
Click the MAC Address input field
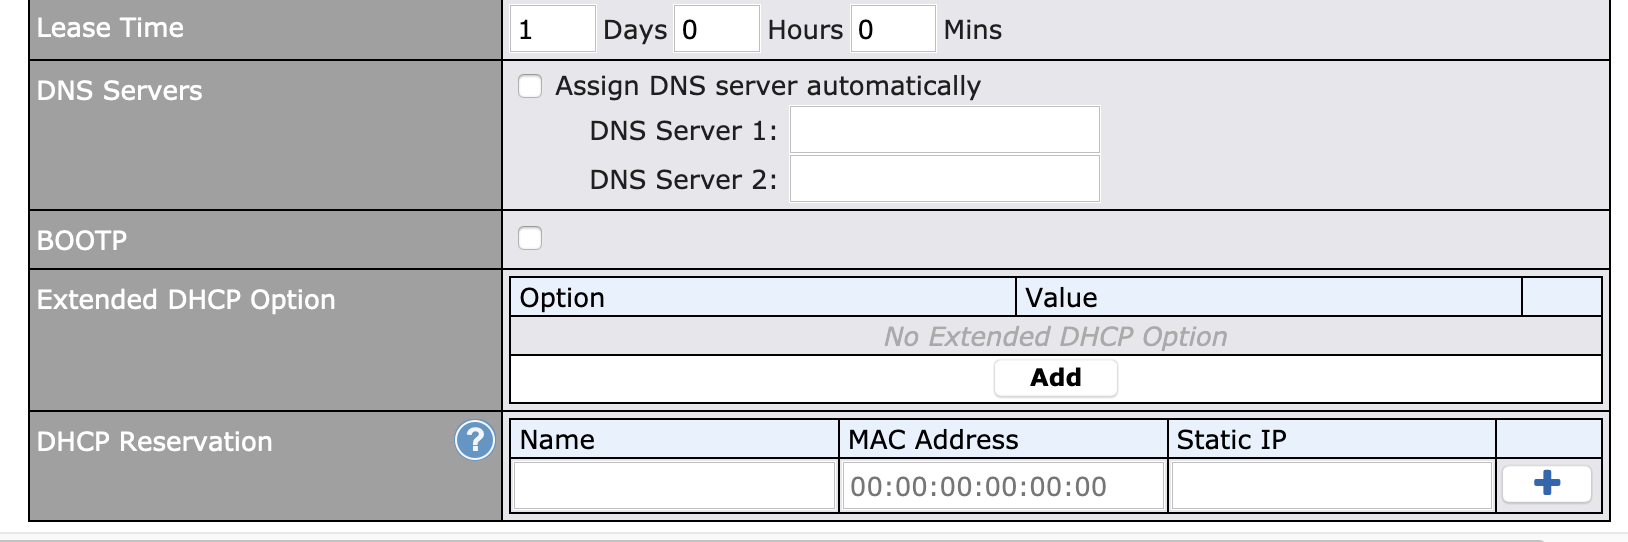click(x=1004, y=486)
